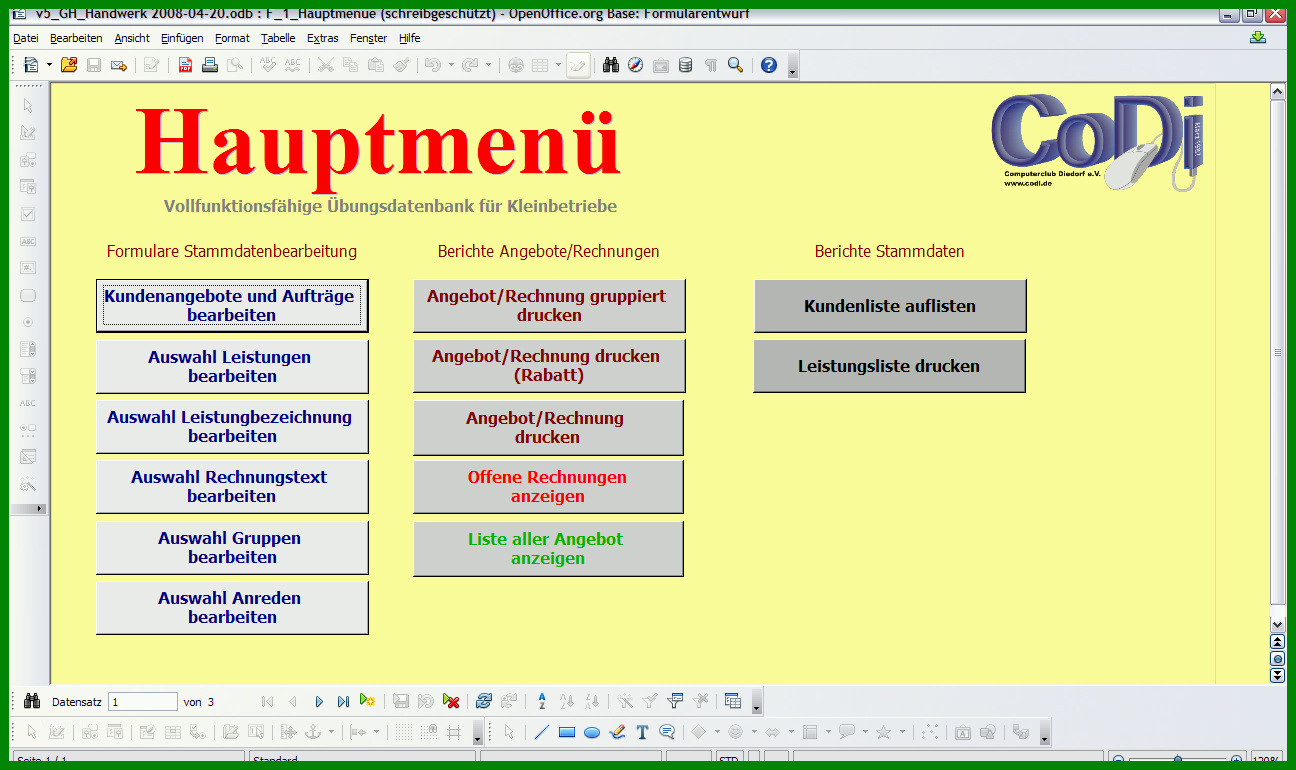Toggle design mode icon in top toolbar
The width and height of the screenshot is (1296, 770).
click(x=578, y=65)
